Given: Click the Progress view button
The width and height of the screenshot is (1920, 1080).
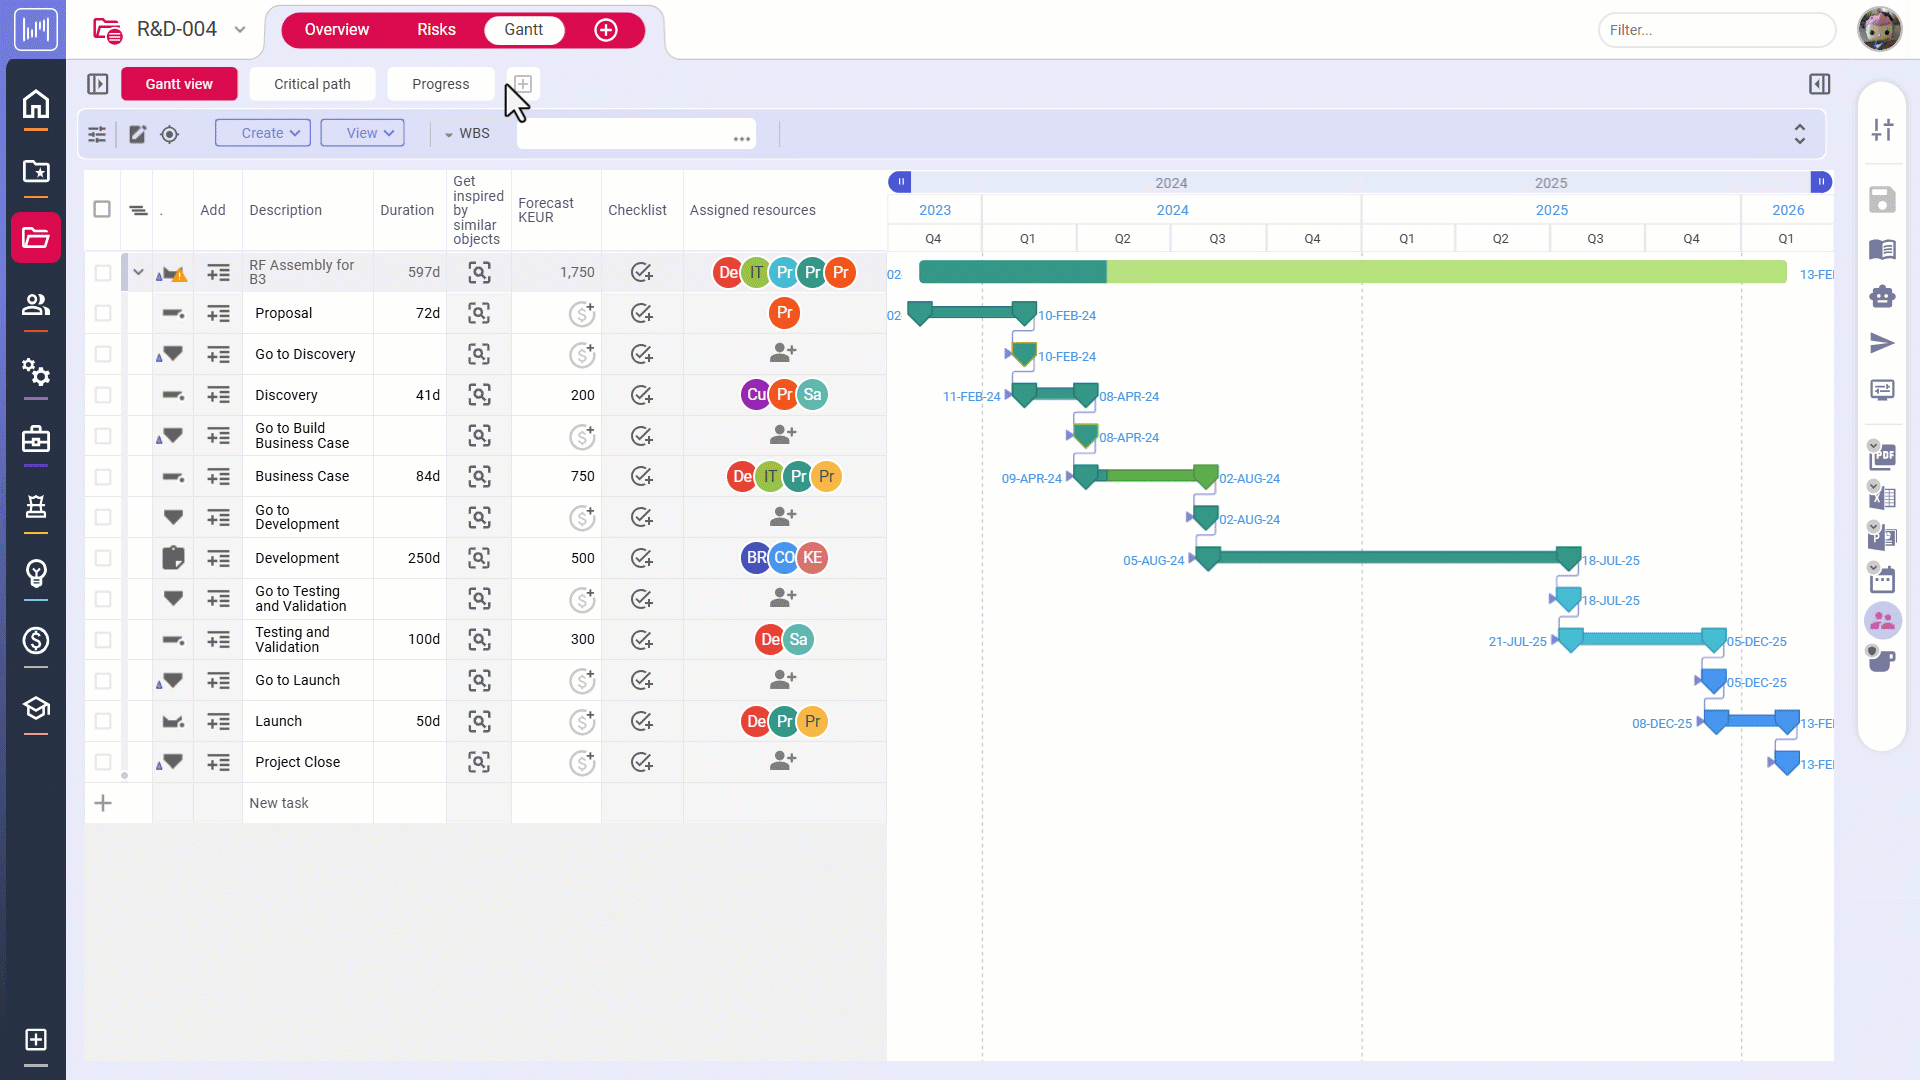Looking at the screenshot, I should point(440,84).
